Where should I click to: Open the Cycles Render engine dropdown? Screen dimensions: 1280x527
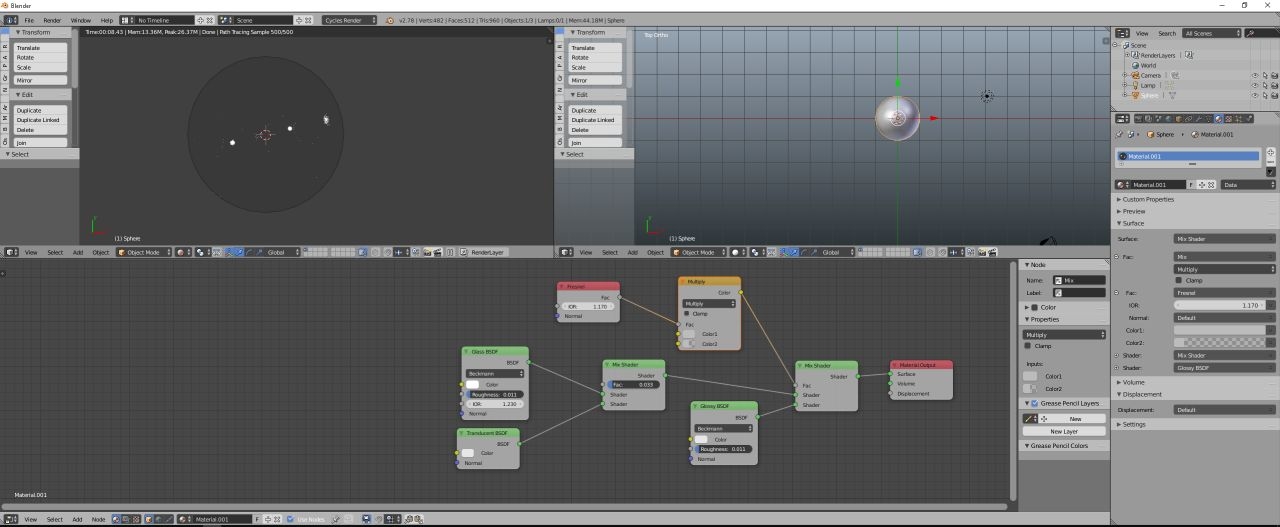coord(349,20)
